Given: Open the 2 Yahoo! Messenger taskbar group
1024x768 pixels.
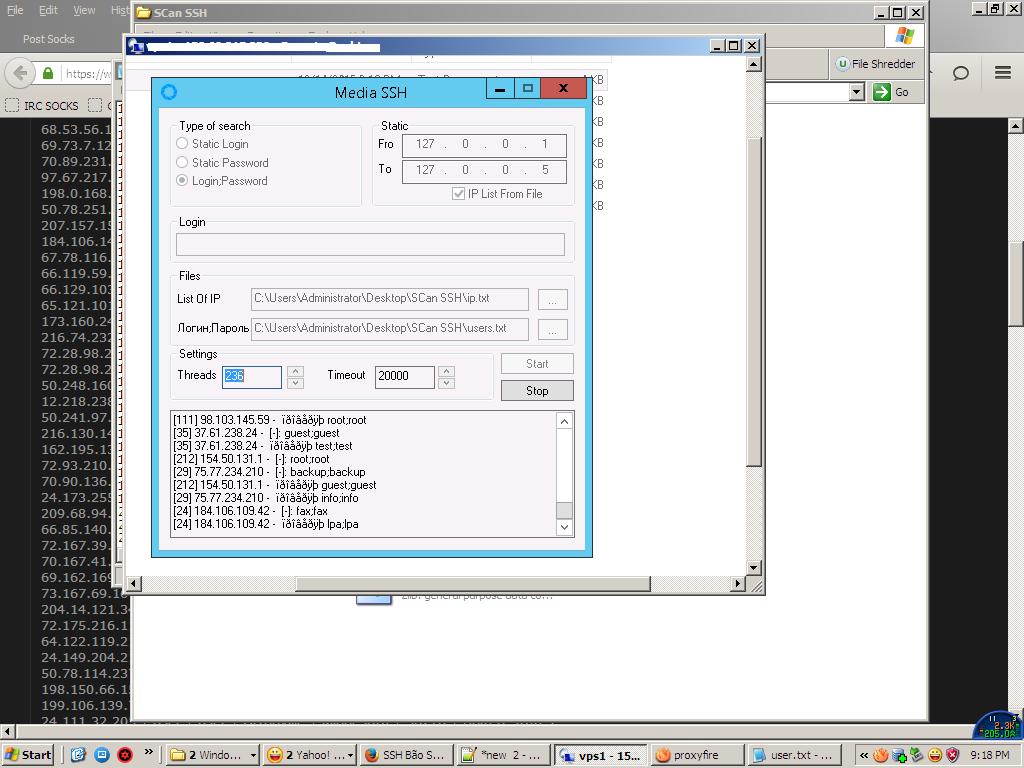Looking at the screenshot, I should point(310,755).
